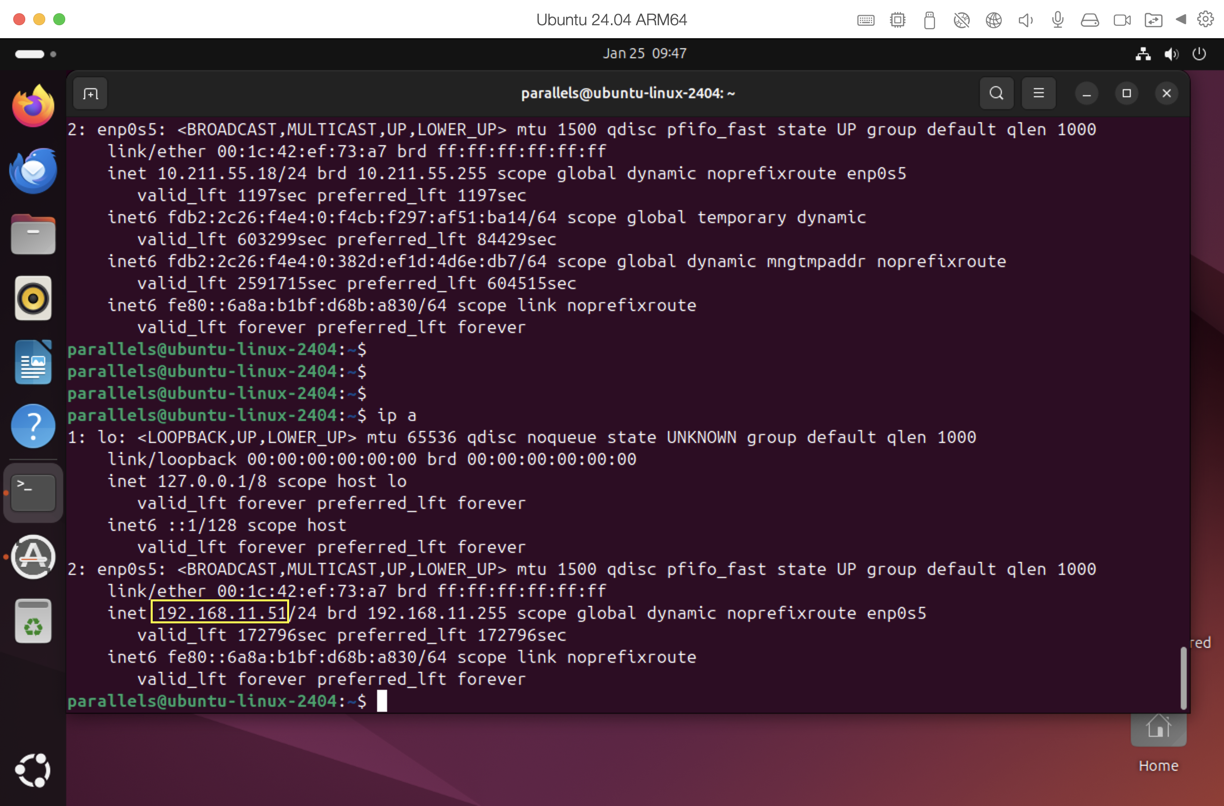Click the USB device icon
The width and height of the screenshot is (1224, 806).
click(x=929, y=20)
